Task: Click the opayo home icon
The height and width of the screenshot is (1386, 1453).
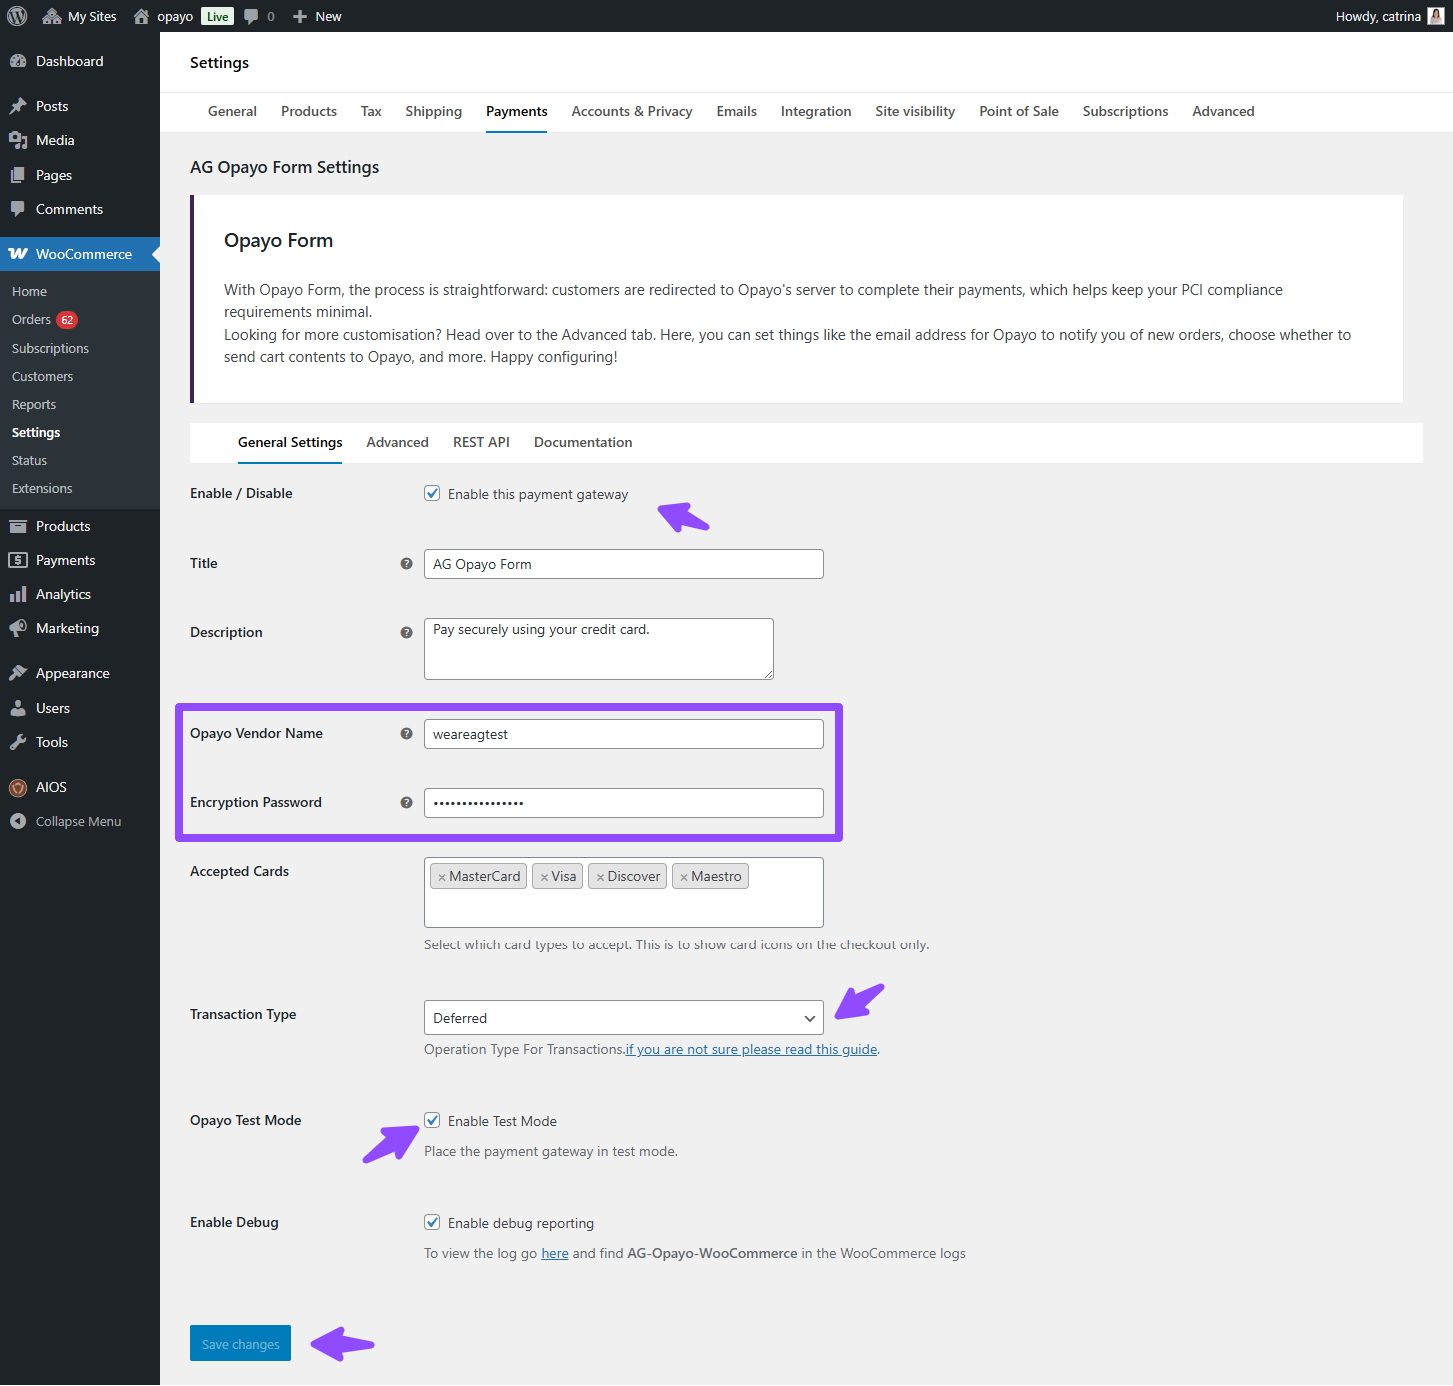Action: [141, 16]
